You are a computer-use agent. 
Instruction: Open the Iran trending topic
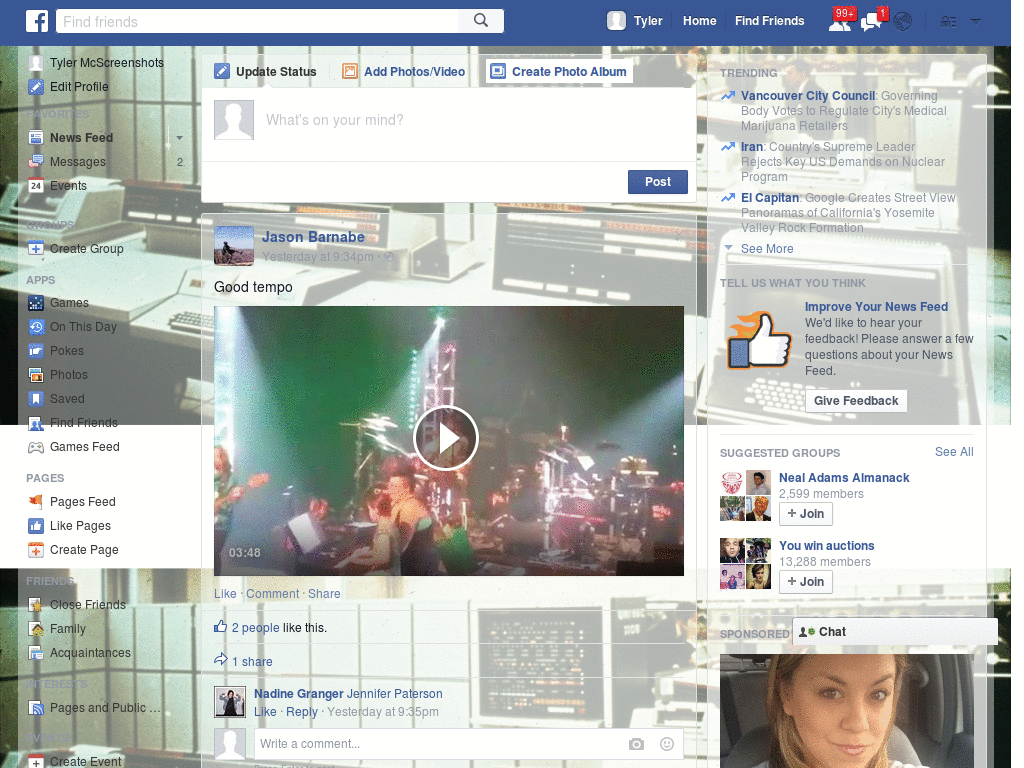coord(752,147)
